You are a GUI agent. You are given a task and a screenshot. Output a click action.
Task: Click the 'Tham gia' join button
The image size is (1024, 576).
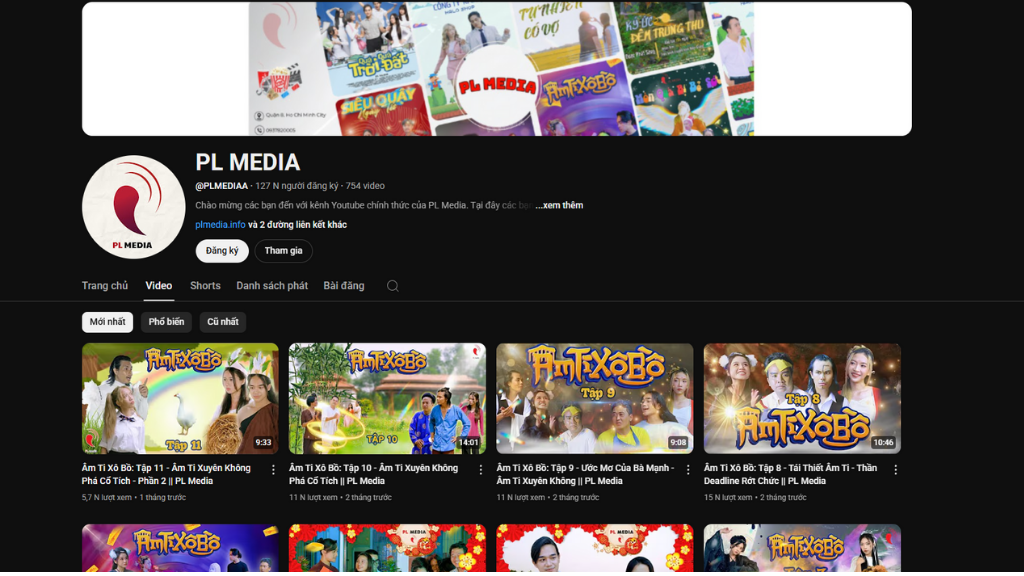283,251
